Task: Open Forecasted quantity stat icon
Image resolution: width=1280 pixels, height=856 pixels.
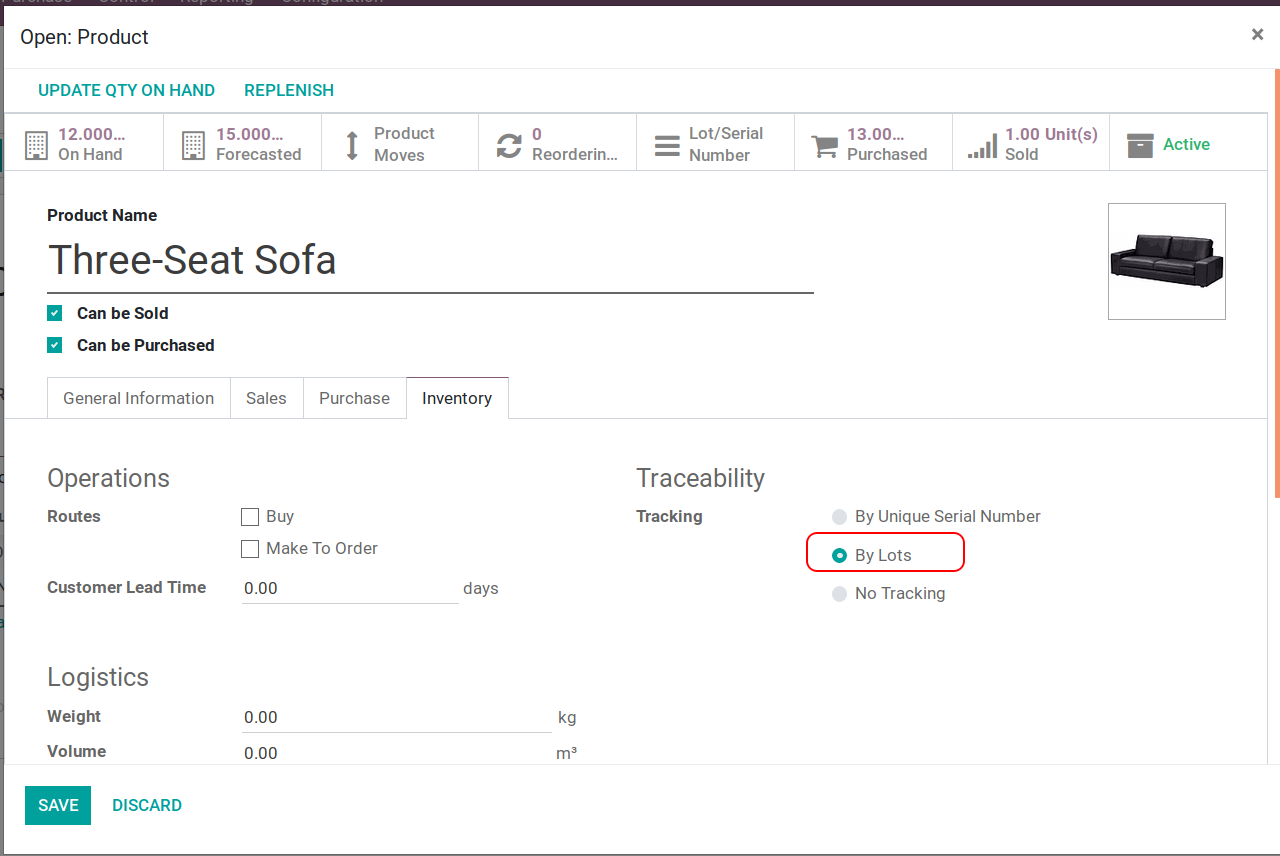Action: point(194,145)
